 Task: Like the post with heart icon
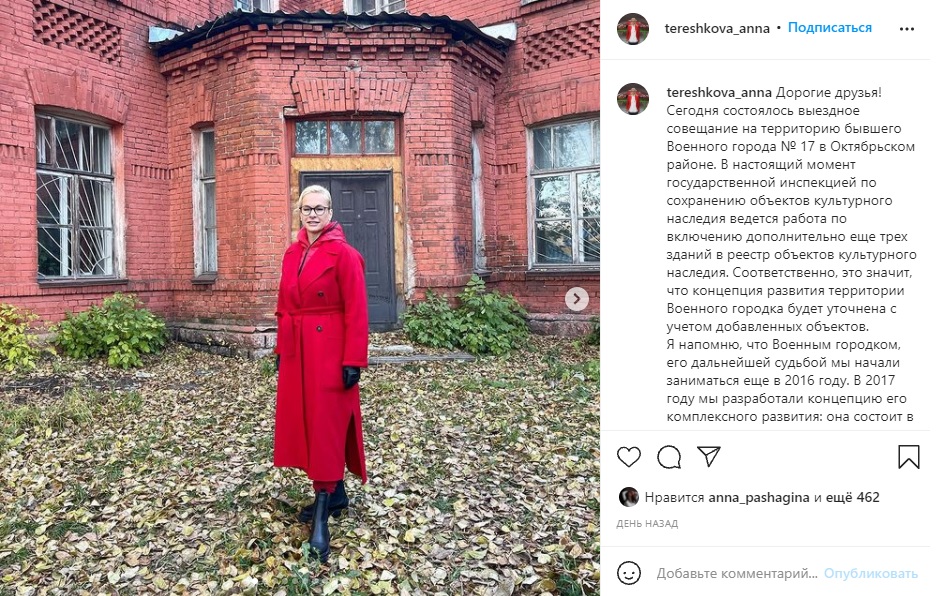point(629,457)
